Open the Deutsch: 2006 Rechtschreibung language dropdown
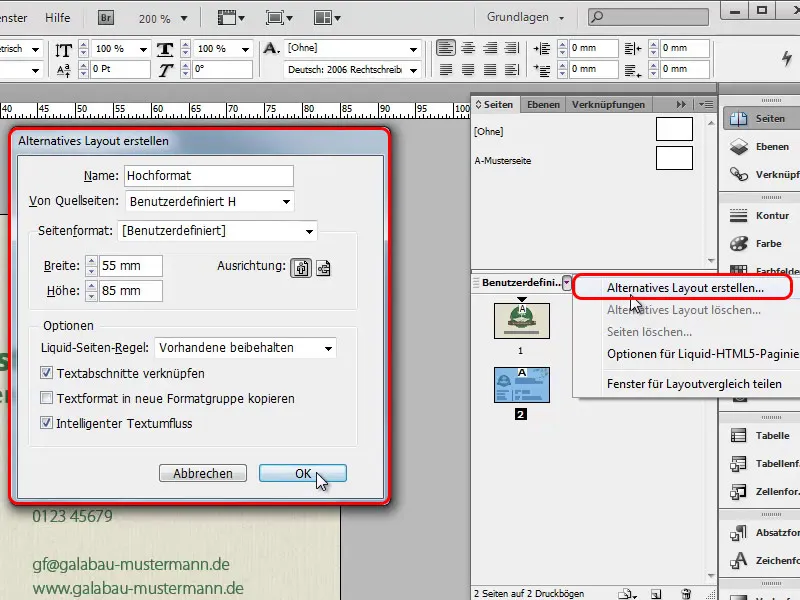This screenshot has height=600, width=800. [x=413, y=70]
